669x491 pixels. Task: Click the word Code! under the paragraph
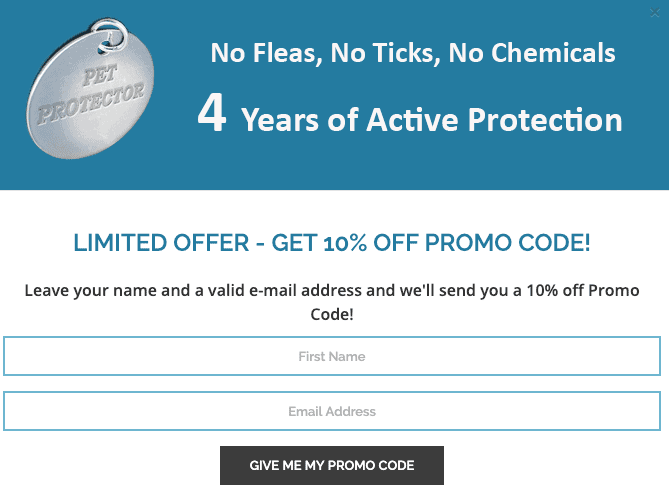332,314
